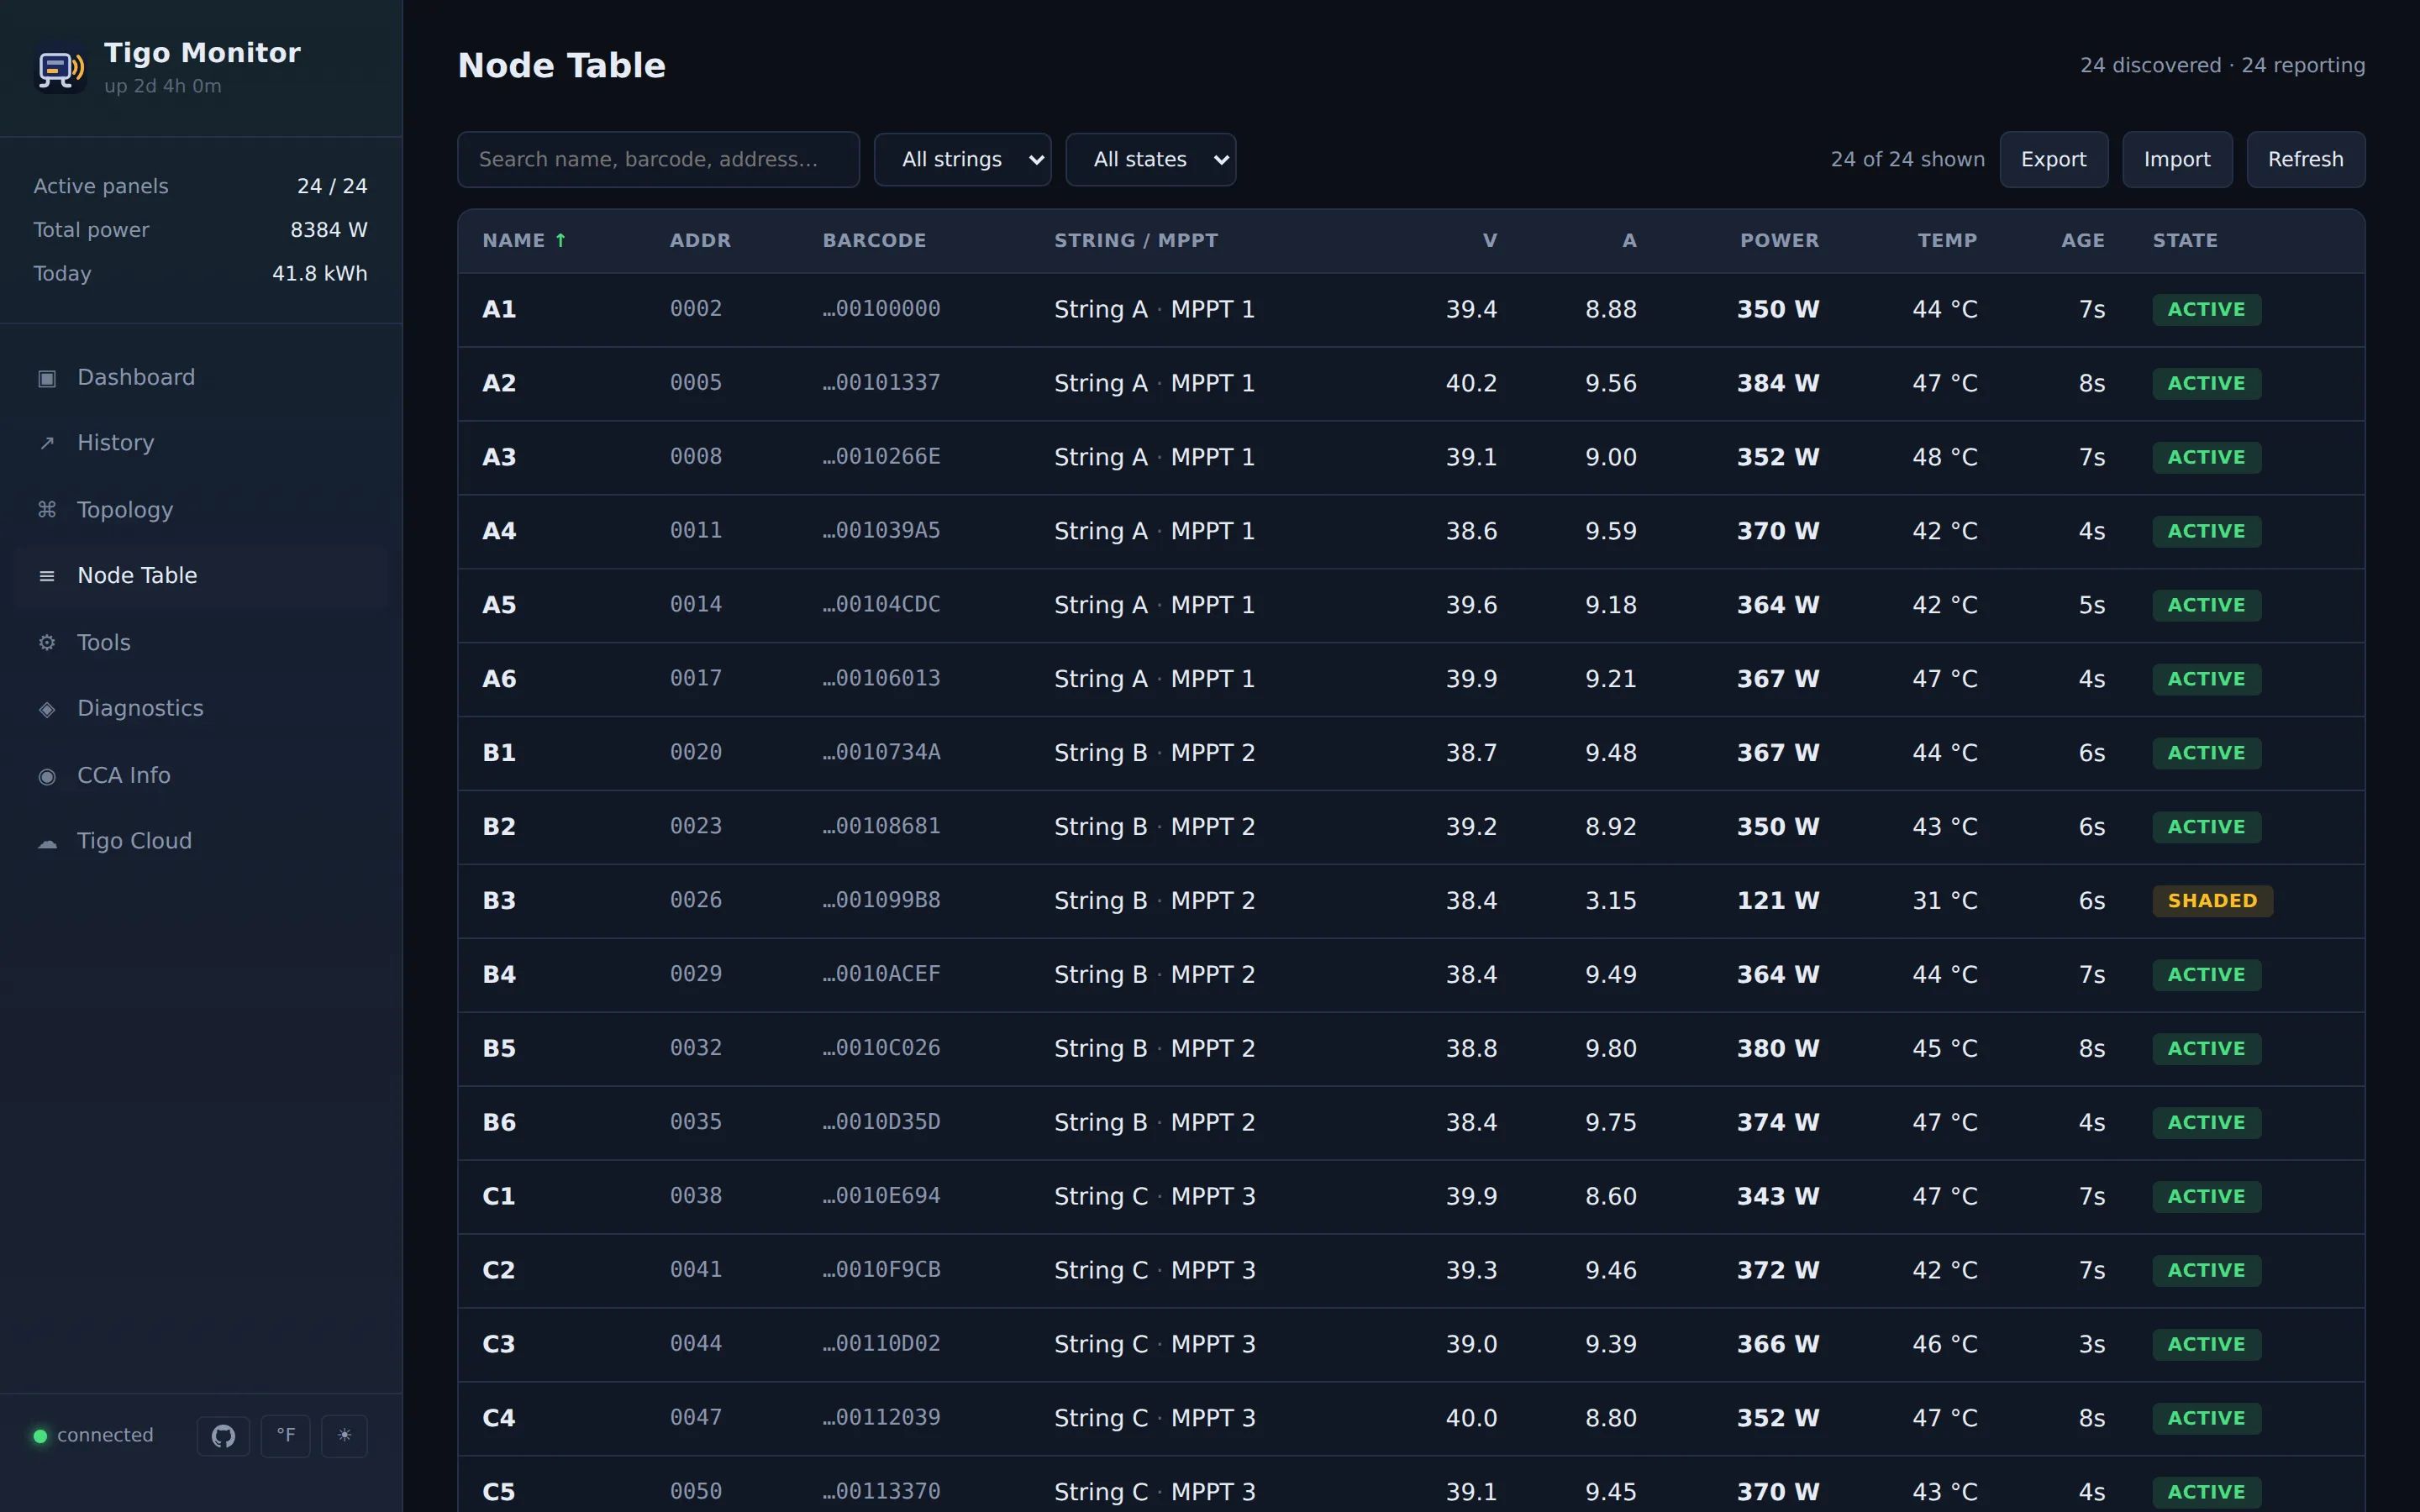Click barcode …00104CDC
The height and width of the screenshot is (1512, 2420).
pyautogui.click(x=881, y=605)
